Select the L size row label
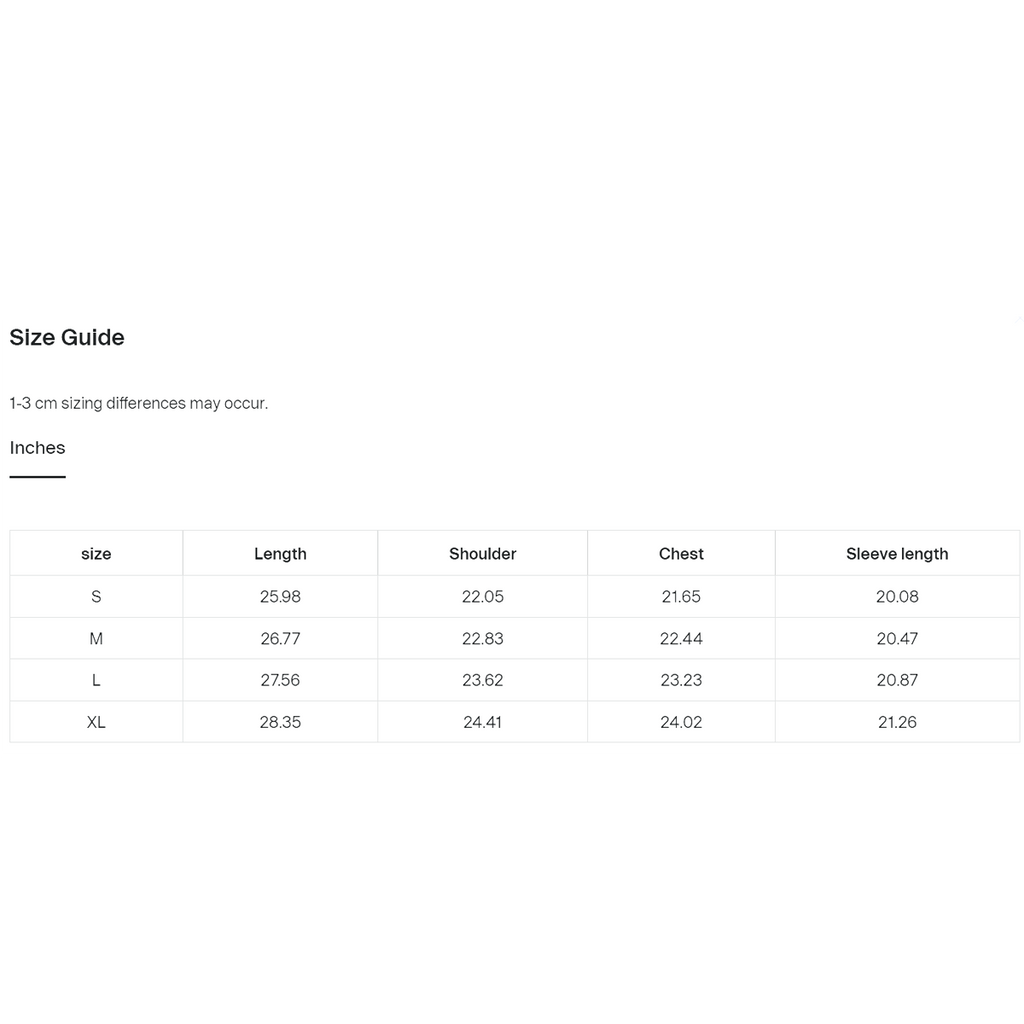The height and width of the screenshot is (1024, 1024). pyautogui.click(x=96, y=680)
